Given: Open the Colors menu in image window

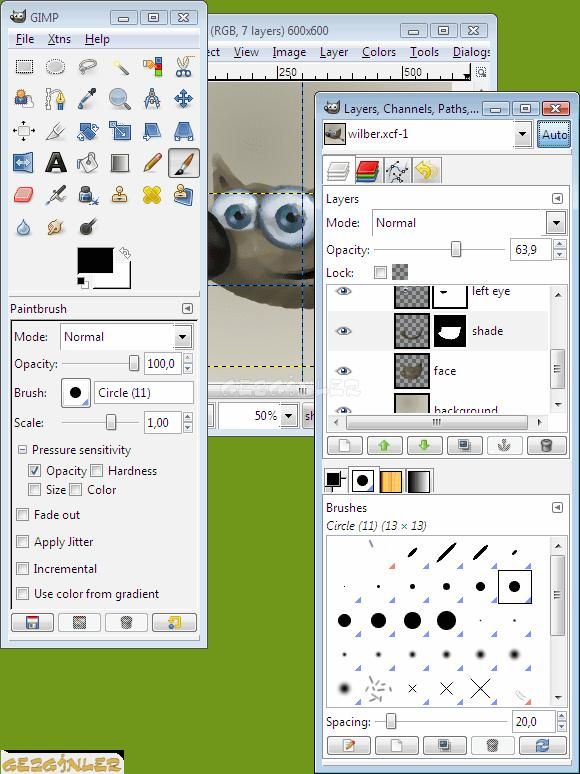Looking at the screenshot, I should [x=379, y=52].
